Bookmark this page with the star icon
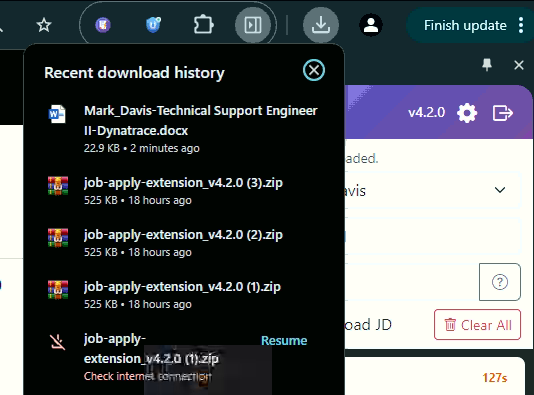534x395 pixels. coord(44,25)
